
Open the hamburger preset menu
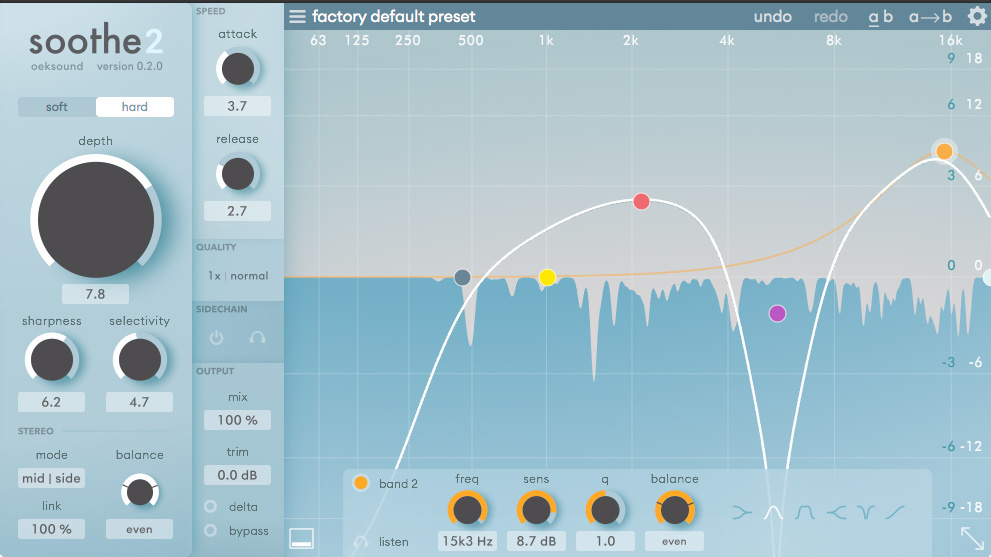coord(297,16)
